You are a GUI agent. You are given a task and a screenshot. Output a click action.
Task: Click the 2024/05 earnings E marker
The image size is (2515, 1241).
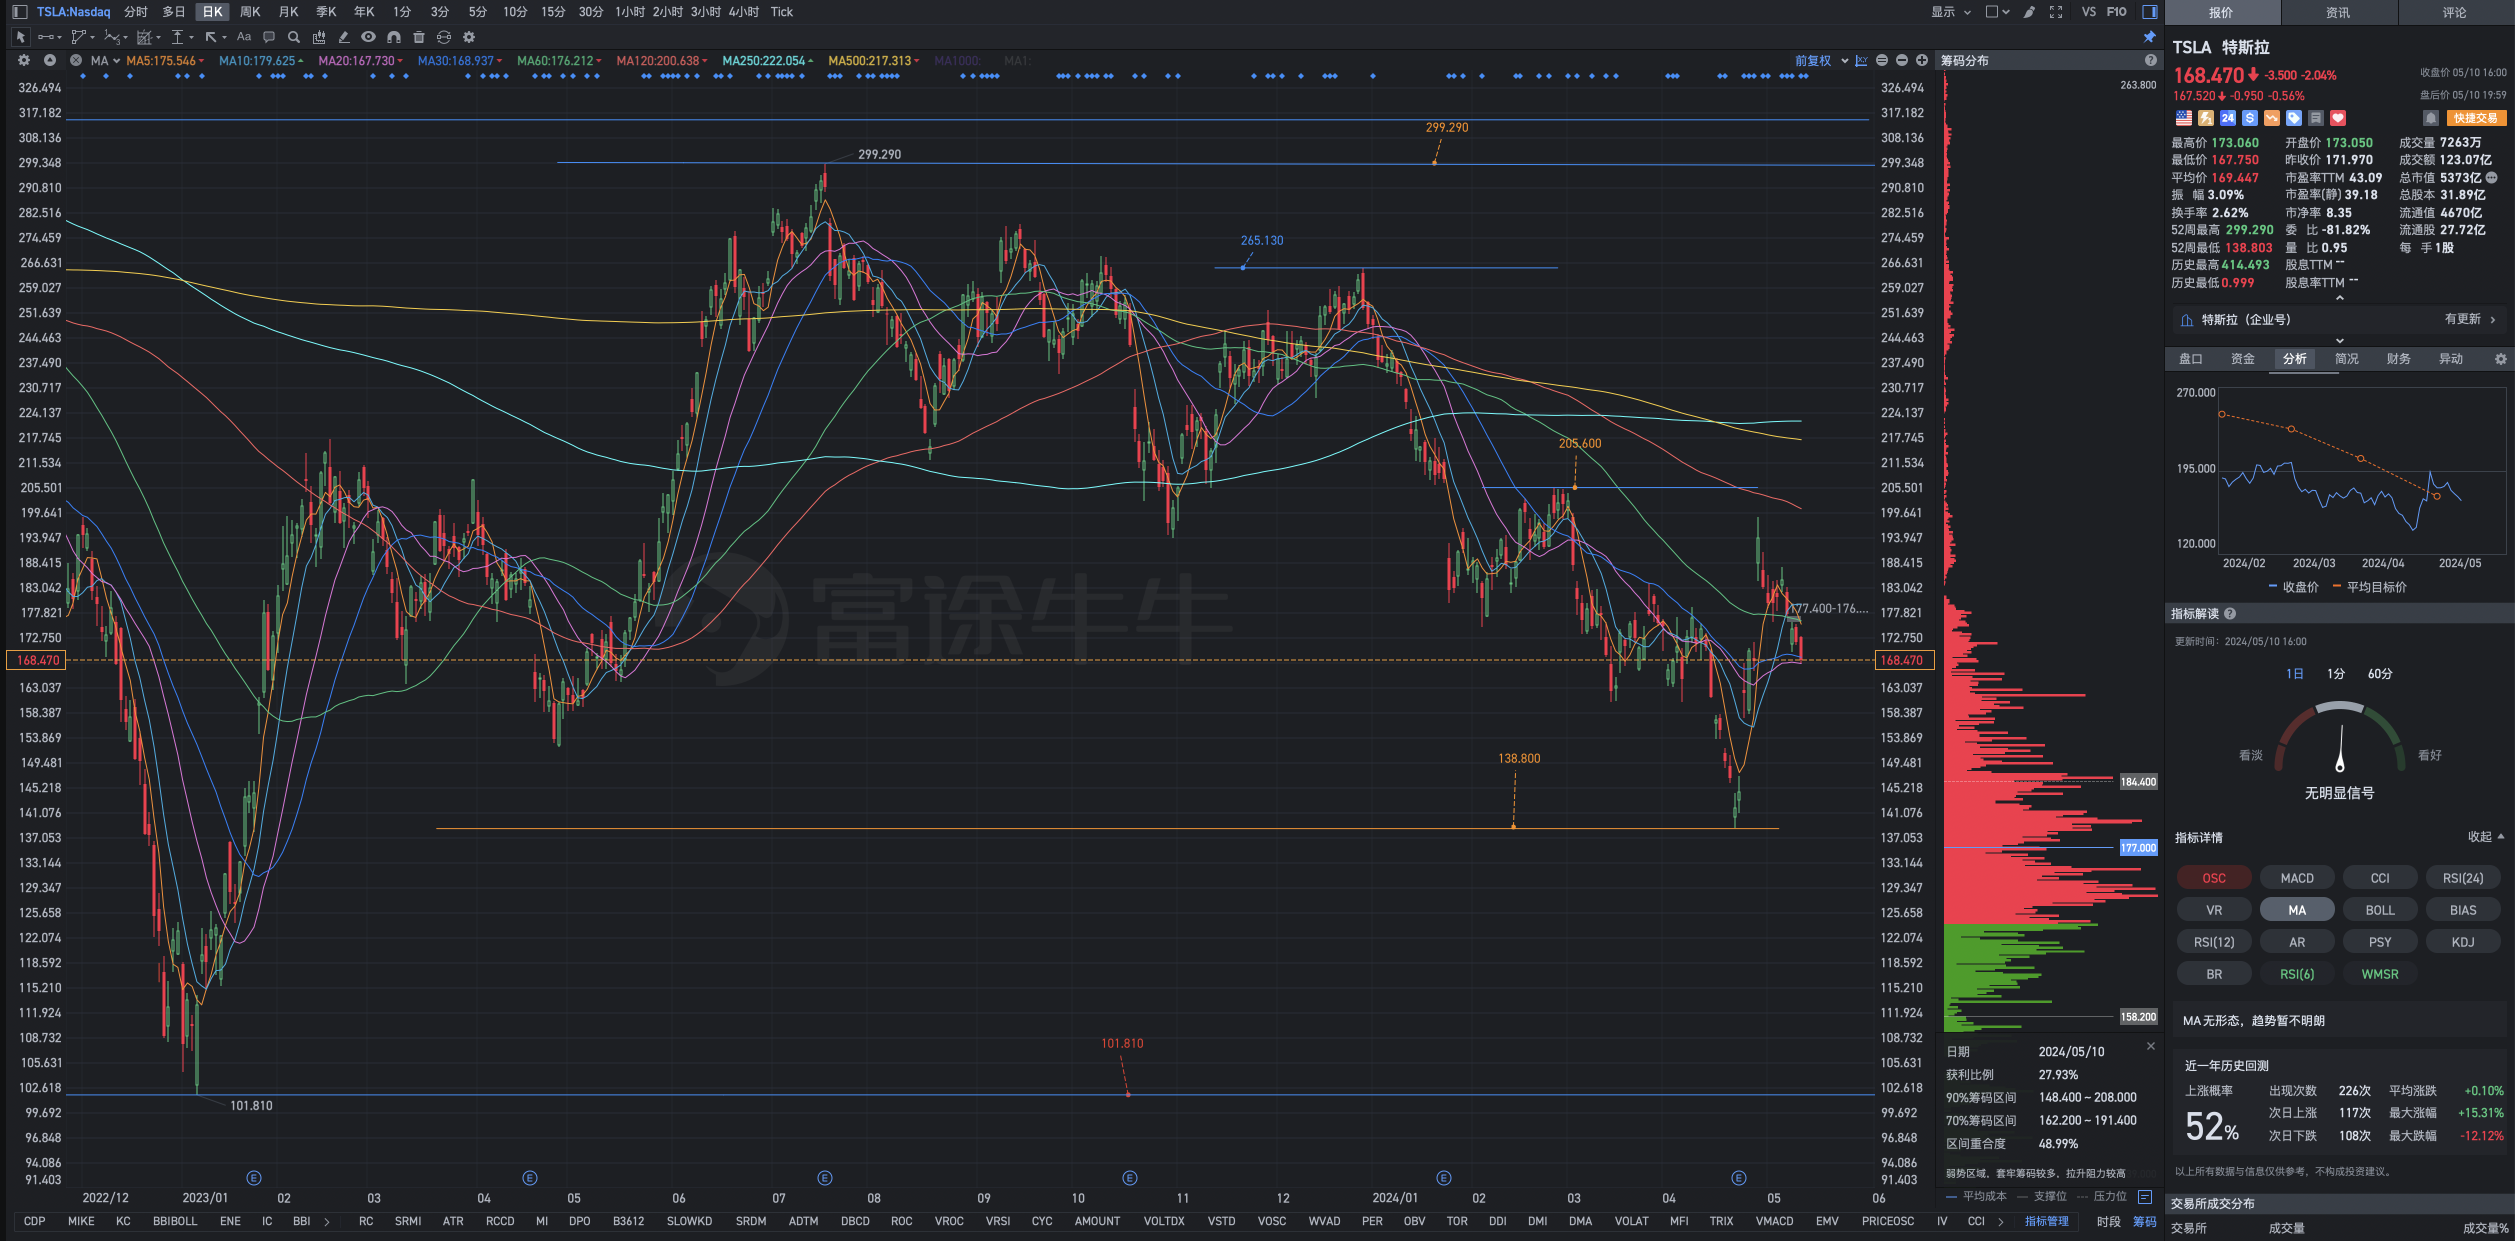point(1739,1178)
